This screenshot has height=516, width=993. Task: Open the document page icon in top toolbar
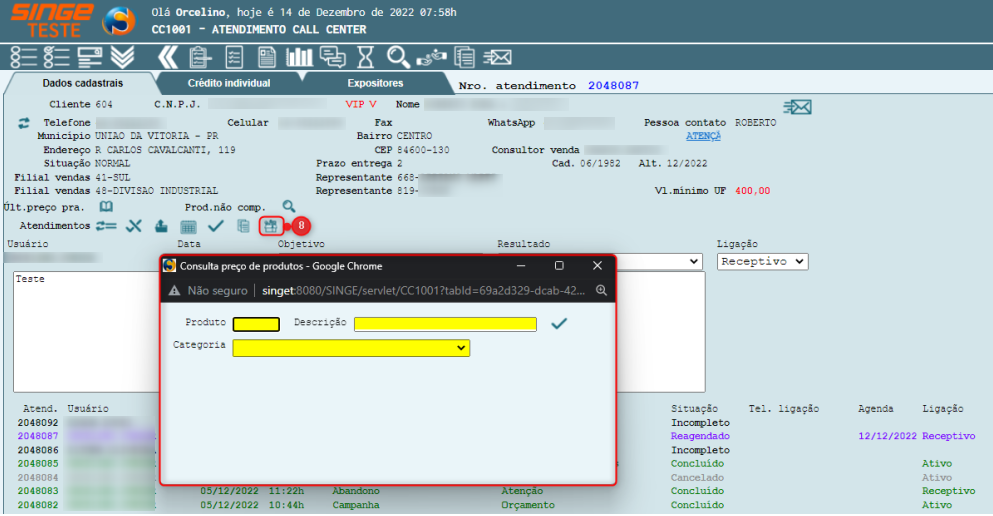pyautogui.click(x=267, y=58)
